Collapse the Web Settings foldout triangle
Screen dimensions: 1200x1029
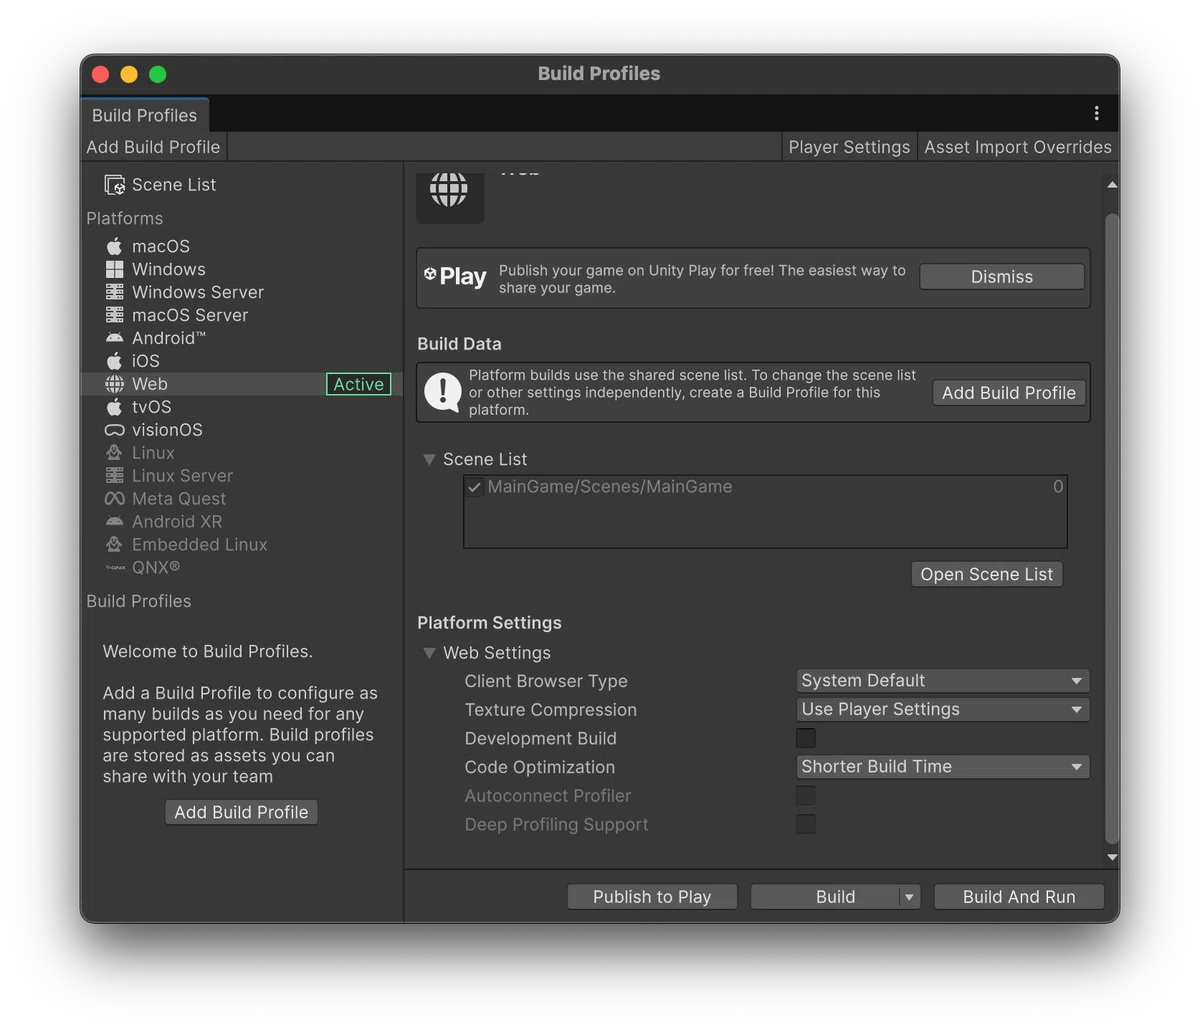[x=429, y=653]
